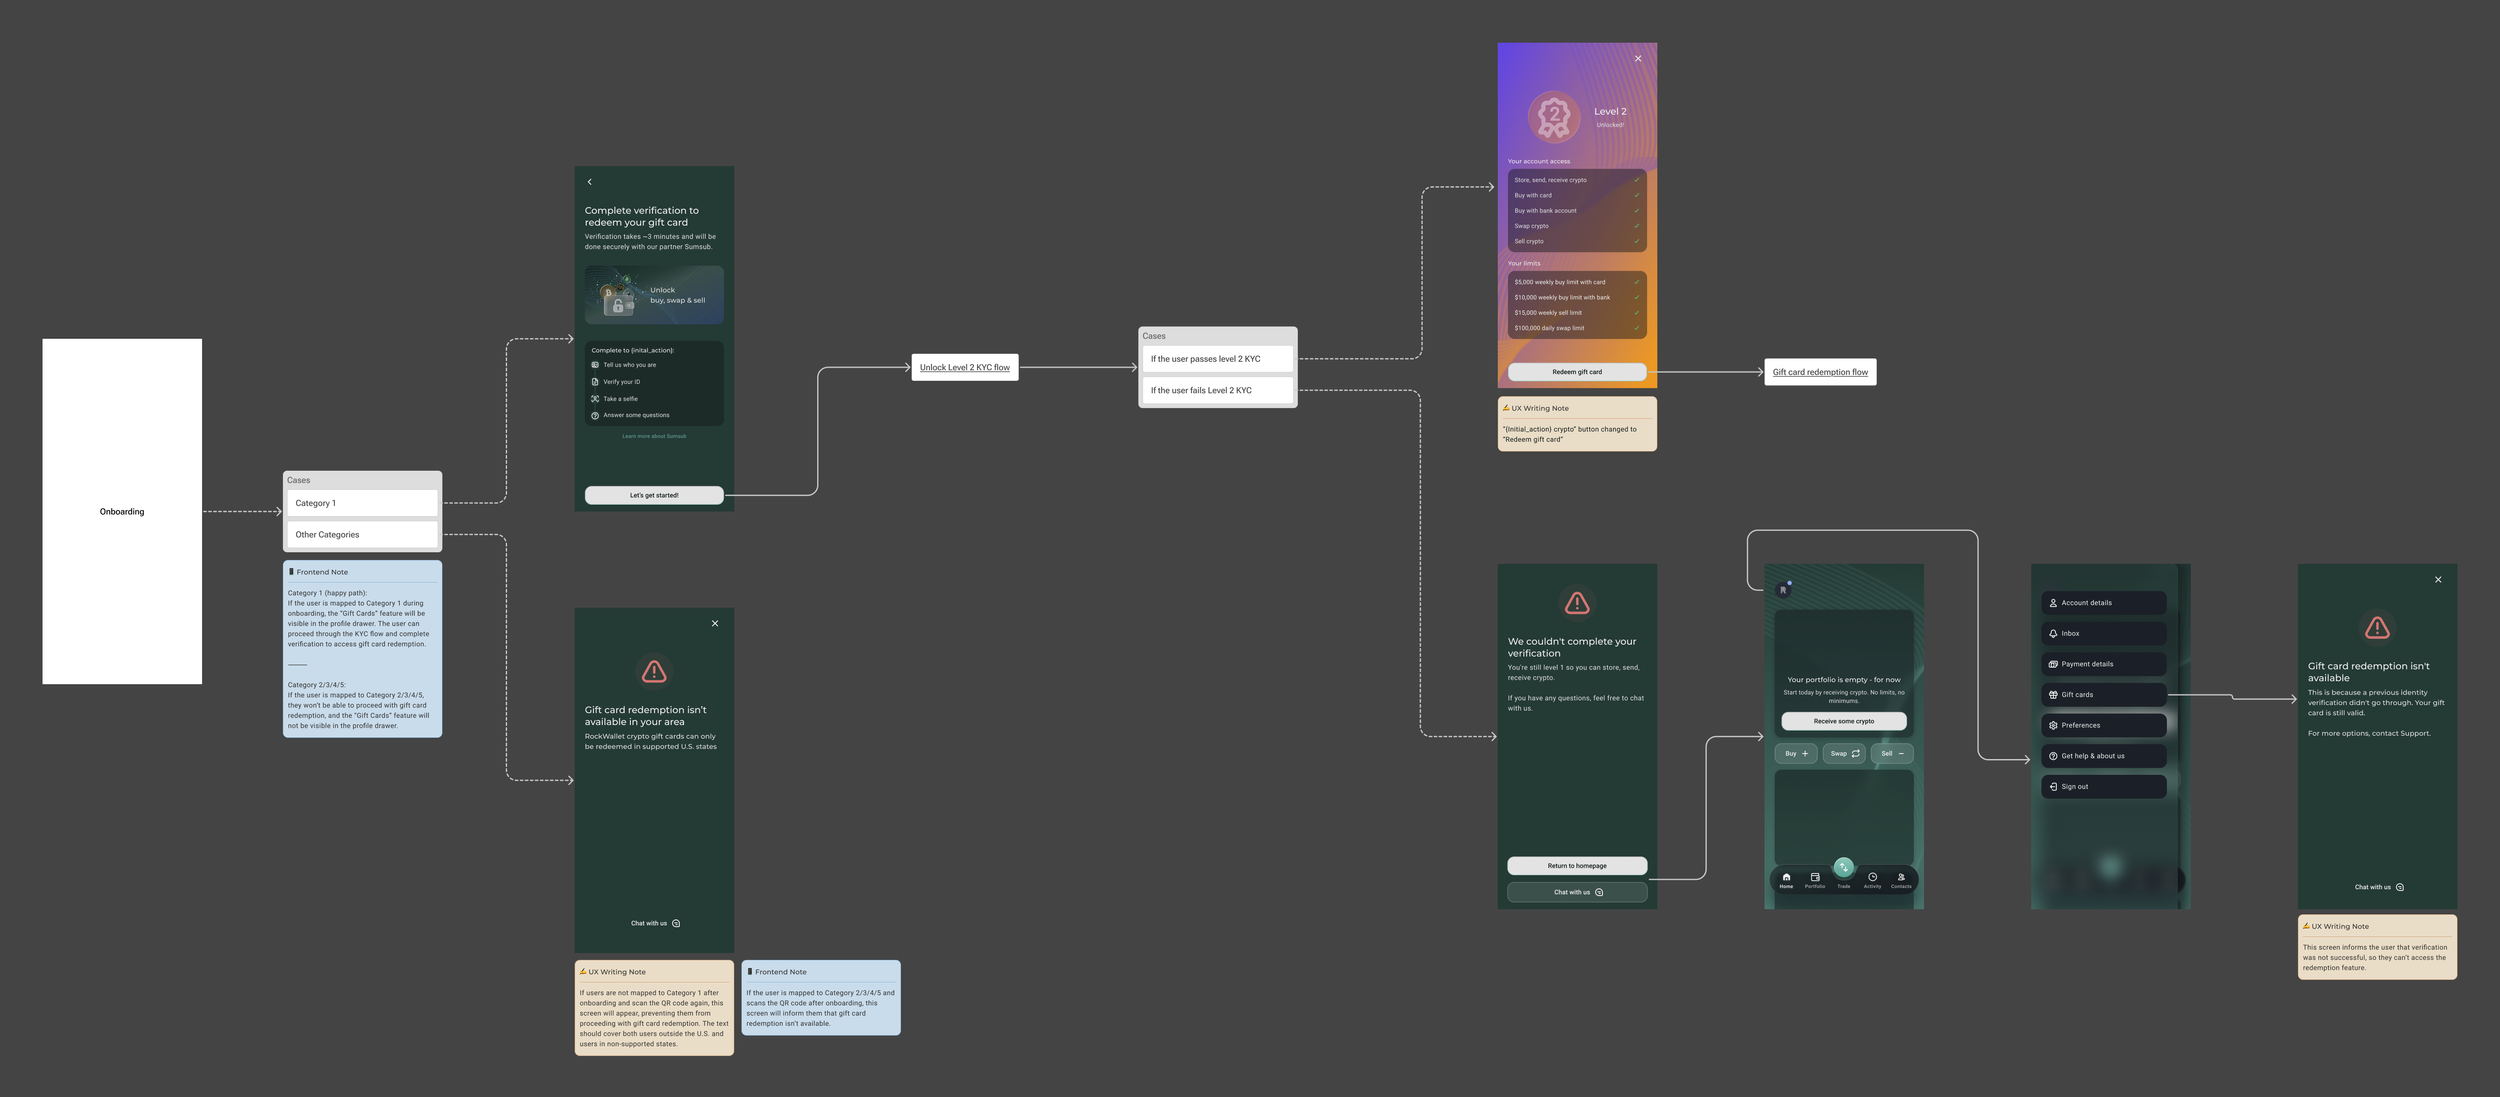Screen dimensions: 2500x1097
Task: Click 'Chat with us' on identity verification failure screen
Action: [2379, 887]
